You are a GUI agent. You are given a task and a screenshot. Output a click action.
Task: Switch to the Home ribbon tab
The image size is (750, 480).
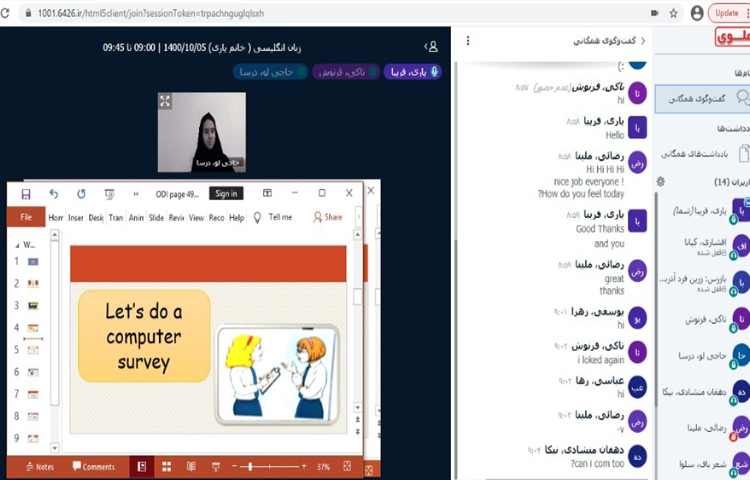pos(55,218)
